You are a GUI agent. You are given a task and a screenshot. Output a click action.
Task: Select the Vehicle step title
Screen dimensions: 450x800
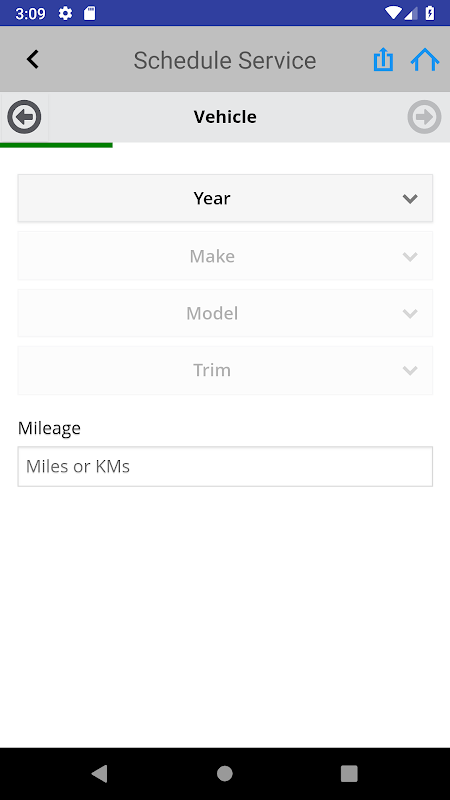click(x=225, y=117)
